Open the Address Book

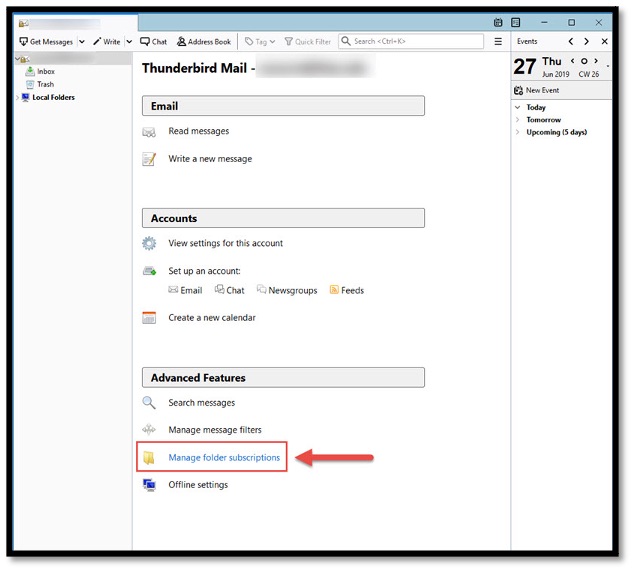coord(204,42)
